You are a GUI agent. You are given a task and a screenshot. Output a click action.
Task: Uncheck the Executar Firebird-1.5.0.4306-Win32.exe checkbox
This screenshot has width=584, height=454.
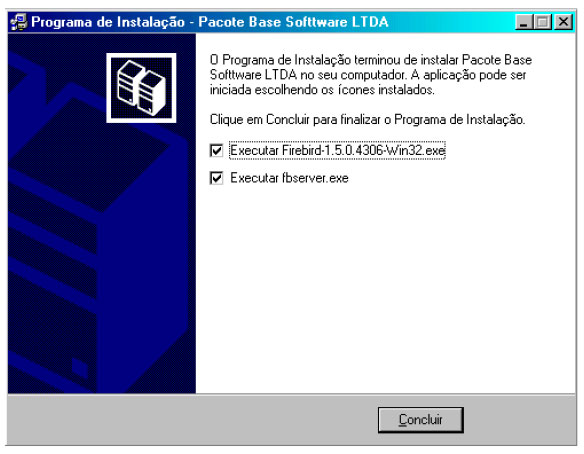[216, 150]
